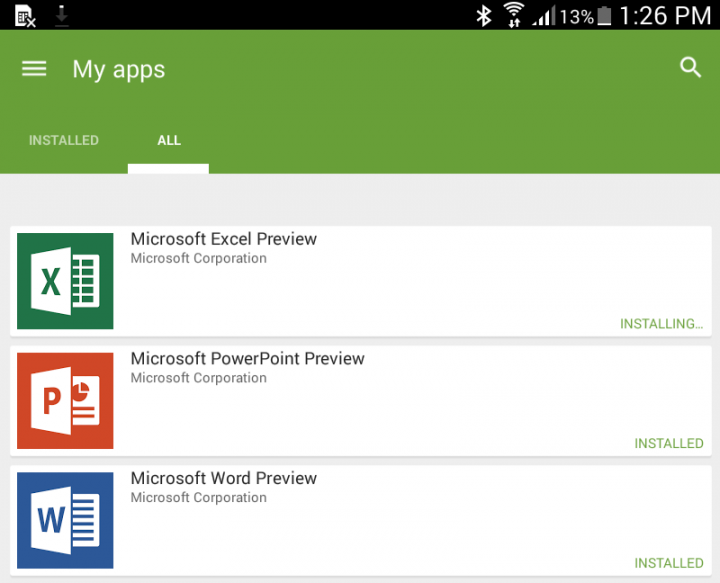720x583 pixels.
Task: Open the Microsoft Excel Preview app icon
Action: pyautogui.click(x=65, y=281)
